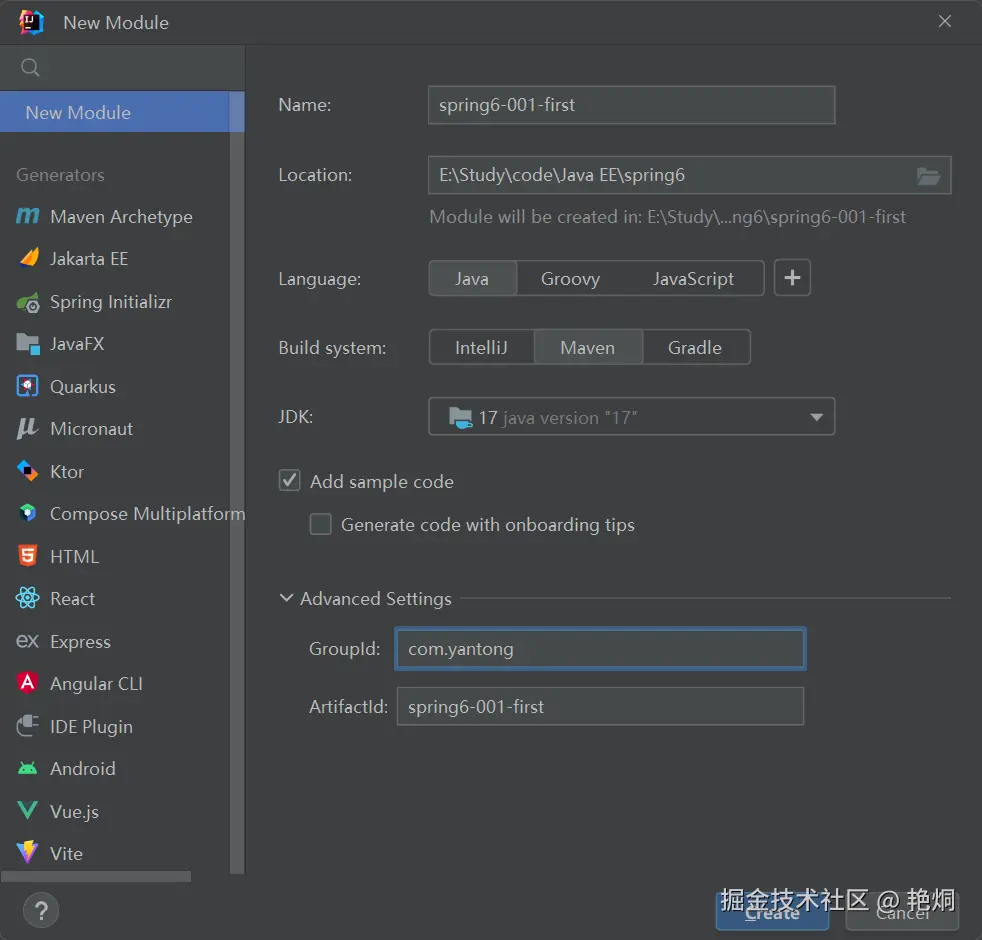Click the Vite logo icon
Viewport: 982px width, 940px height.
pyautogui.click(x=27, y=852)
